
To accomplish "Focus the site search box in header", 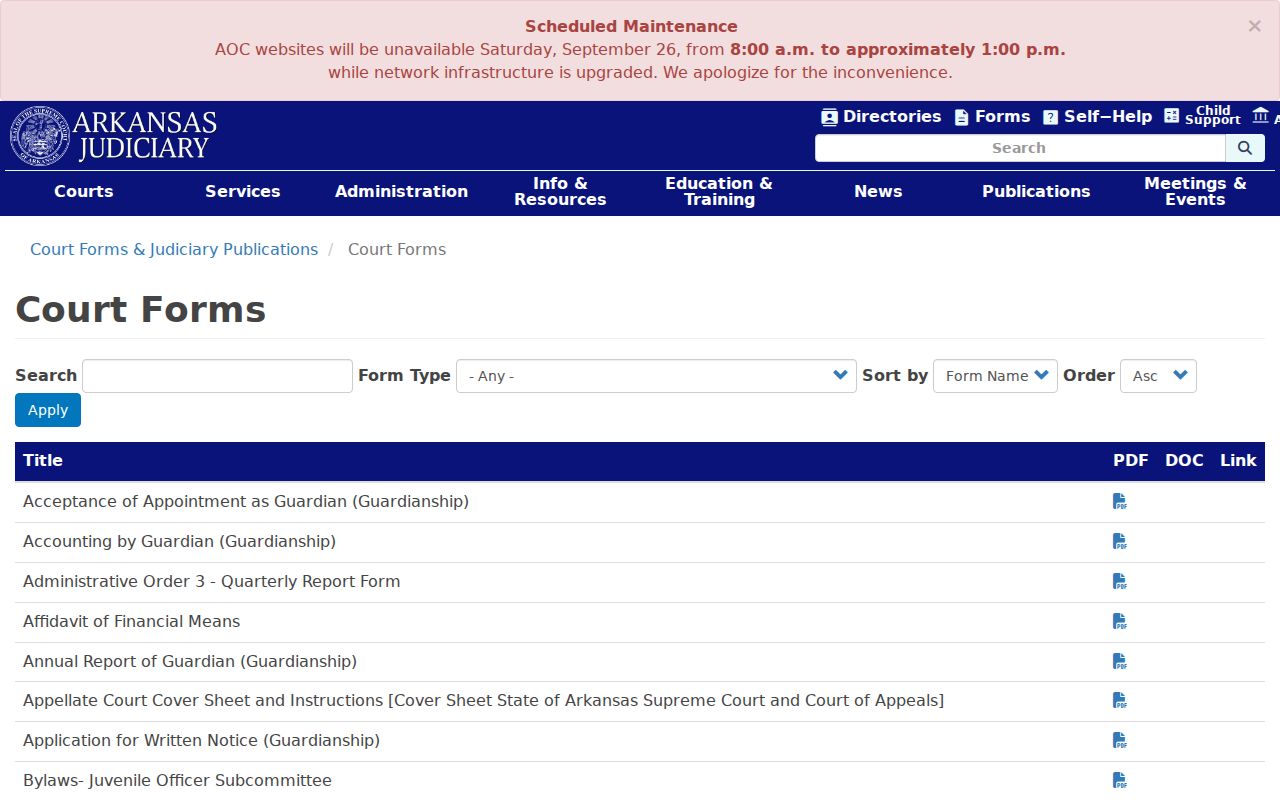I will click(x=1020, y=148).
